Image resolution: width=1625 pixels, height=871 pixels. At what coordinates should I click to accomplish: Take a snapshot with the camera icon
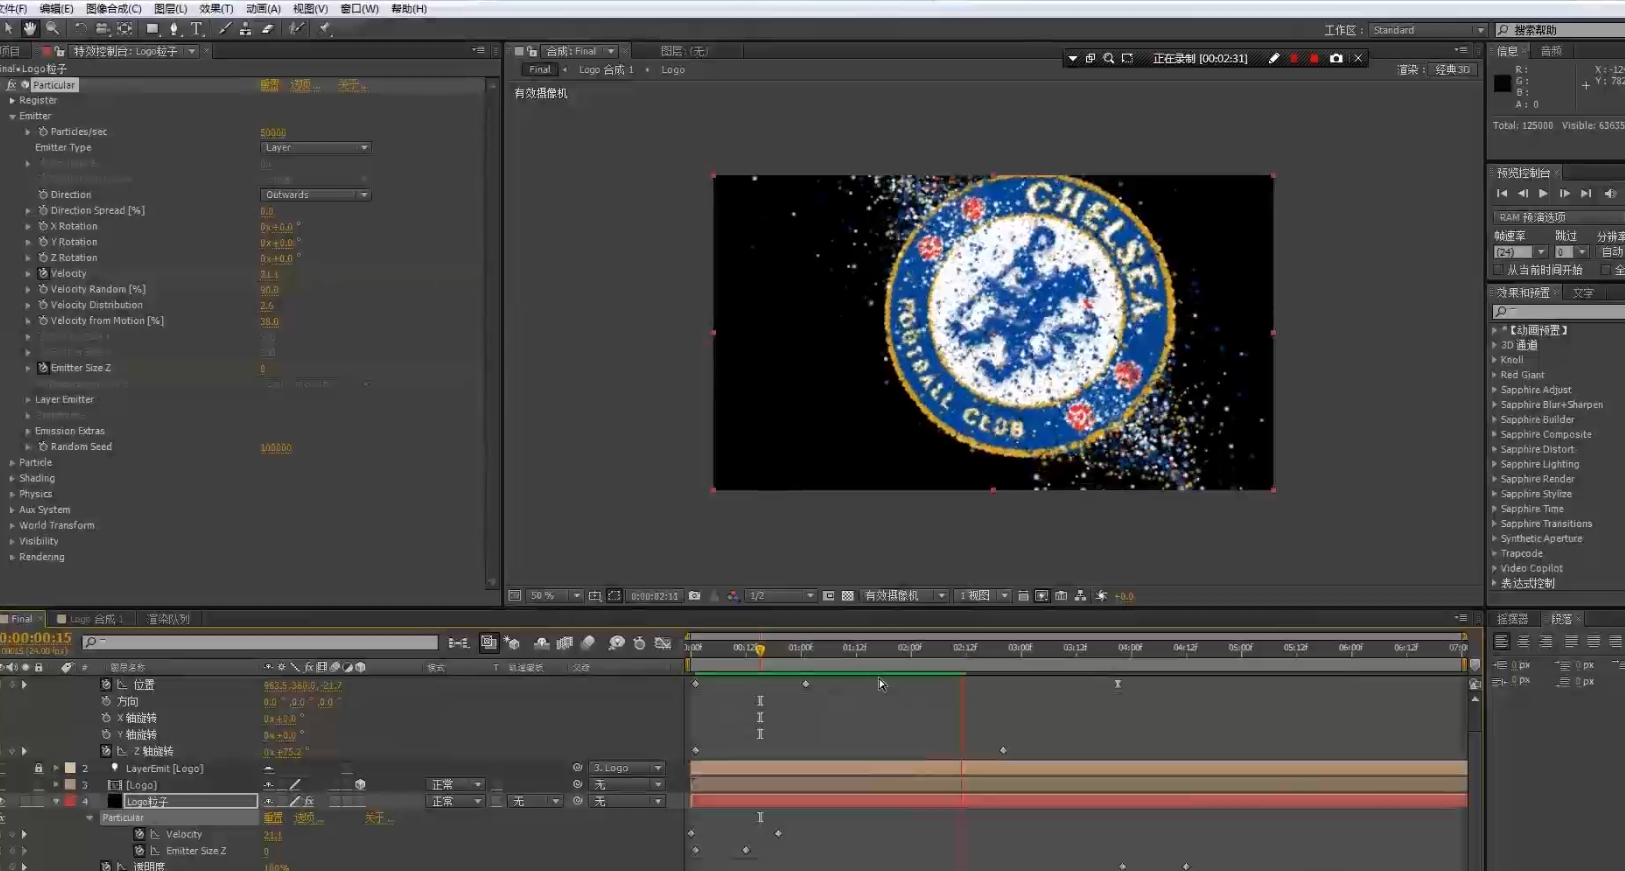click(x=694, y=596)
